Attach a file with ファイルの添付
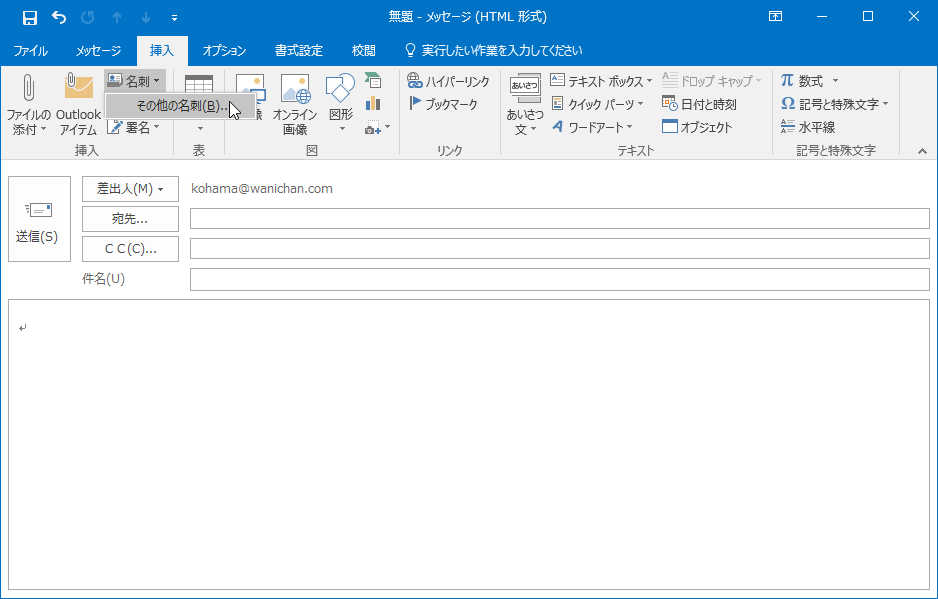The height and width of the screenshot is (599, 938). click(28, 105)
